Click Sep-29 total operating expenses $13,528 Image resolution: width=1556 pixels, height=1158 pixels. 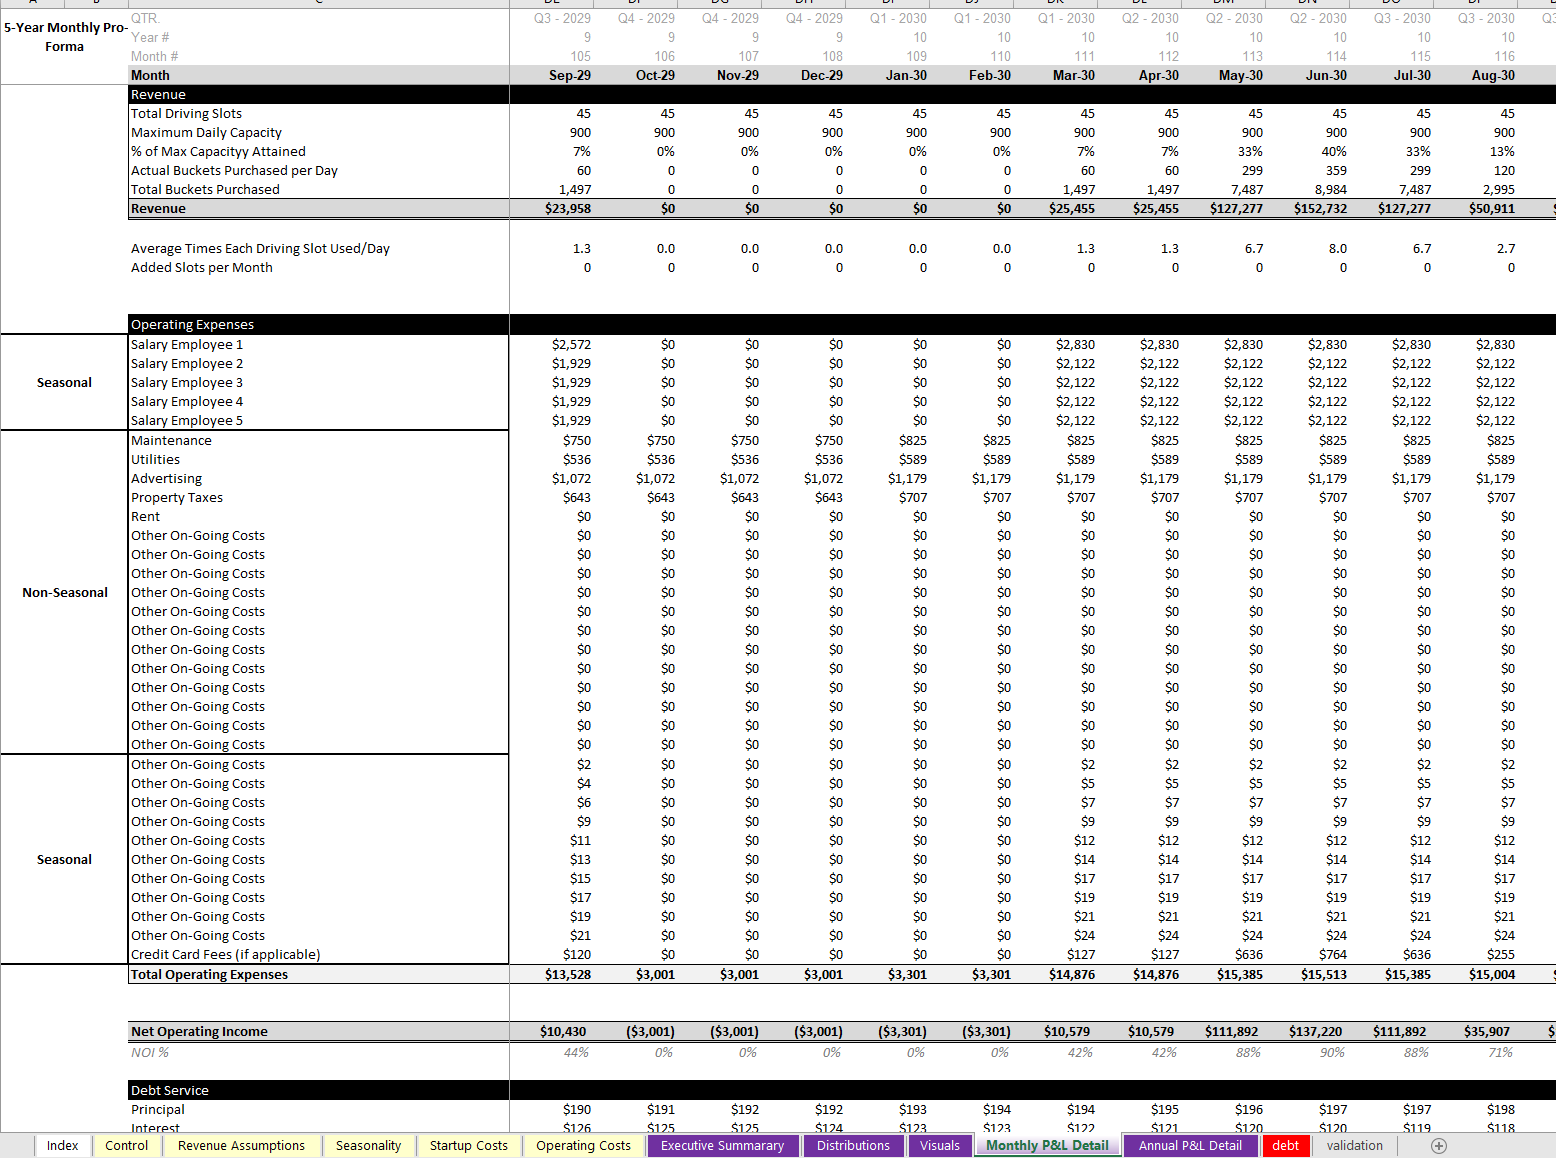coord(567,974)
